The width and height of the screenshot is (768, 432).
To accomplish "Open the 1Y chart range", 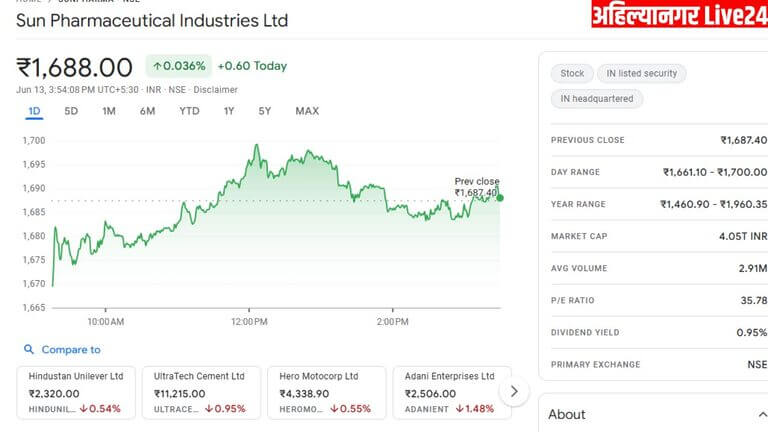I will click(x=229, y=111).
